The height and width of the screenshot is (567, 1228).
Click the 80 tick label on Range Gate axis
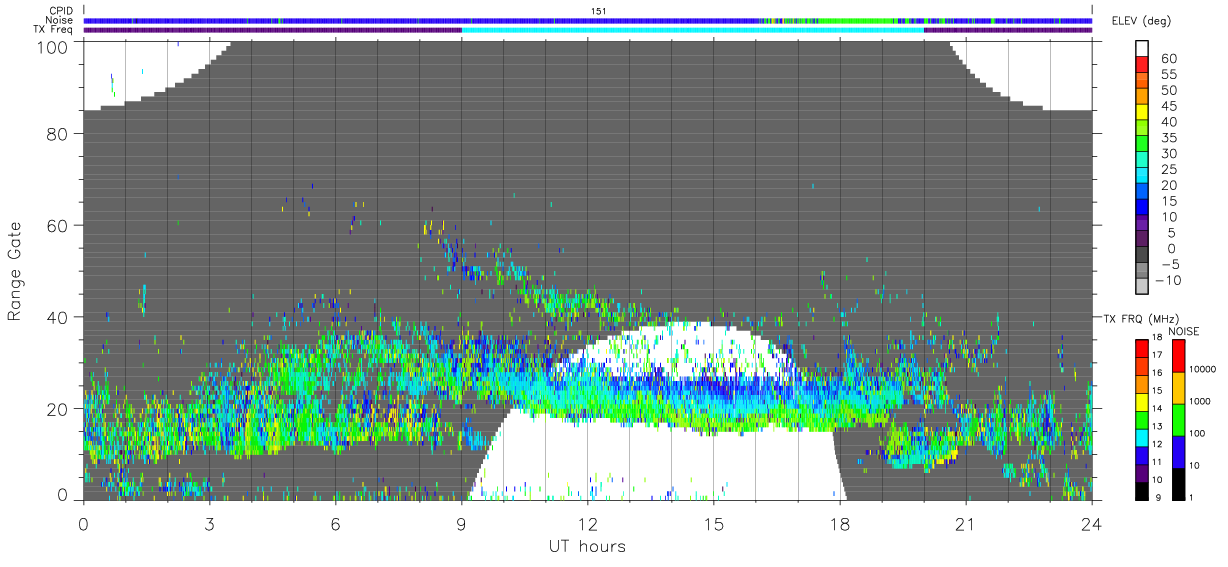pos(56,133)
